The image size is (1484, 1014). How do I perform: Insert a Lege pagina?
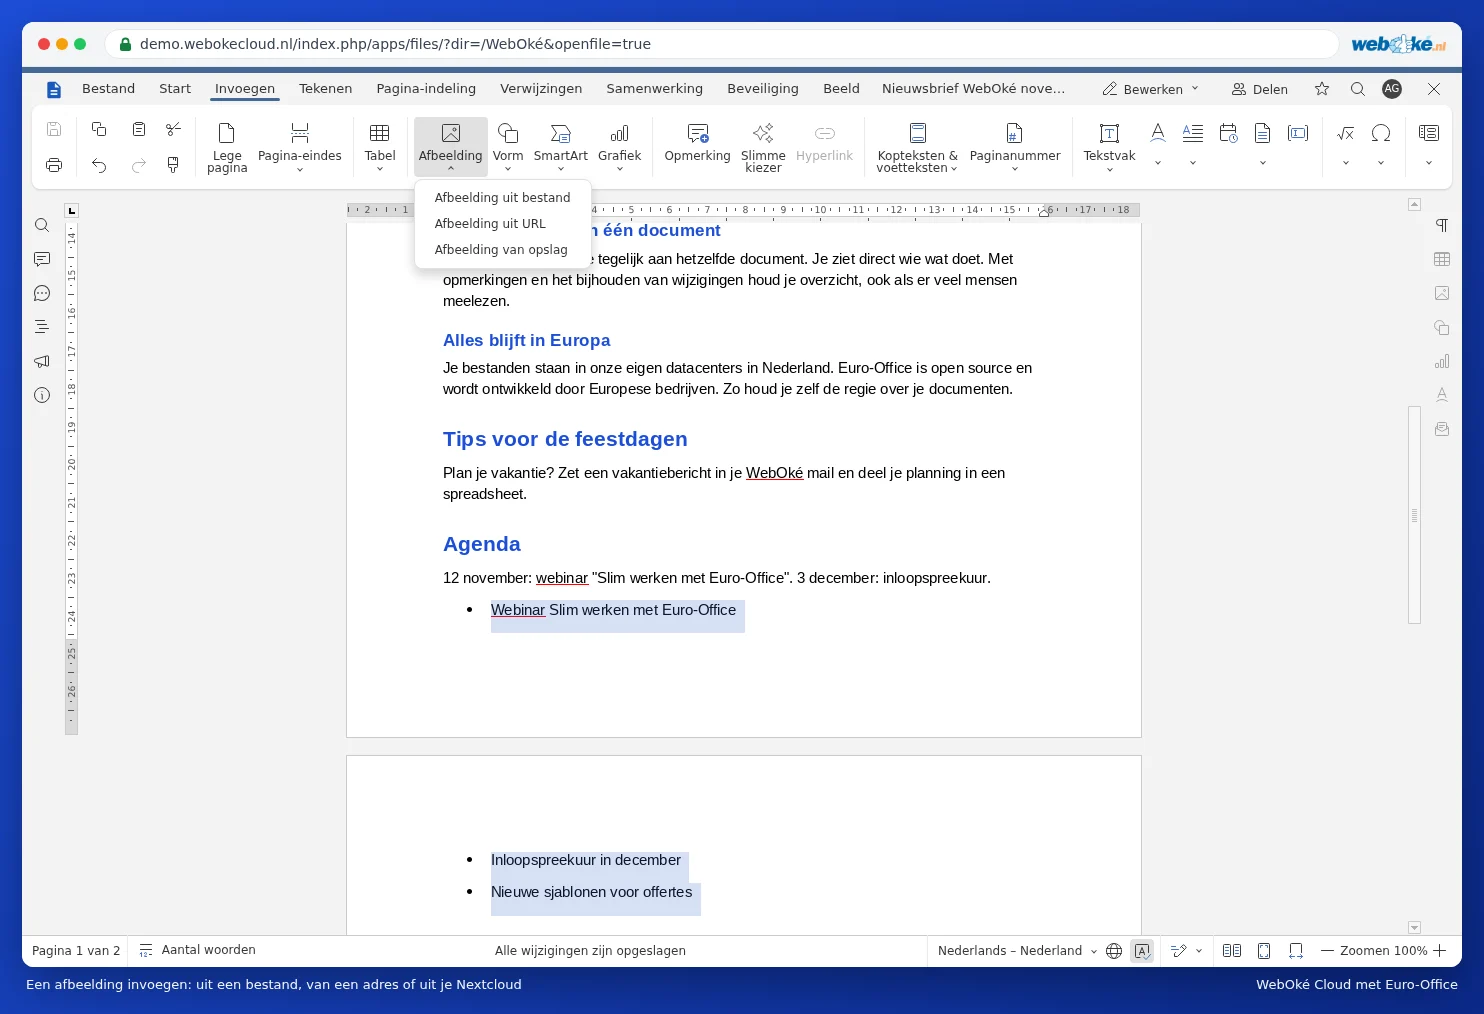[x=227, y=147]
